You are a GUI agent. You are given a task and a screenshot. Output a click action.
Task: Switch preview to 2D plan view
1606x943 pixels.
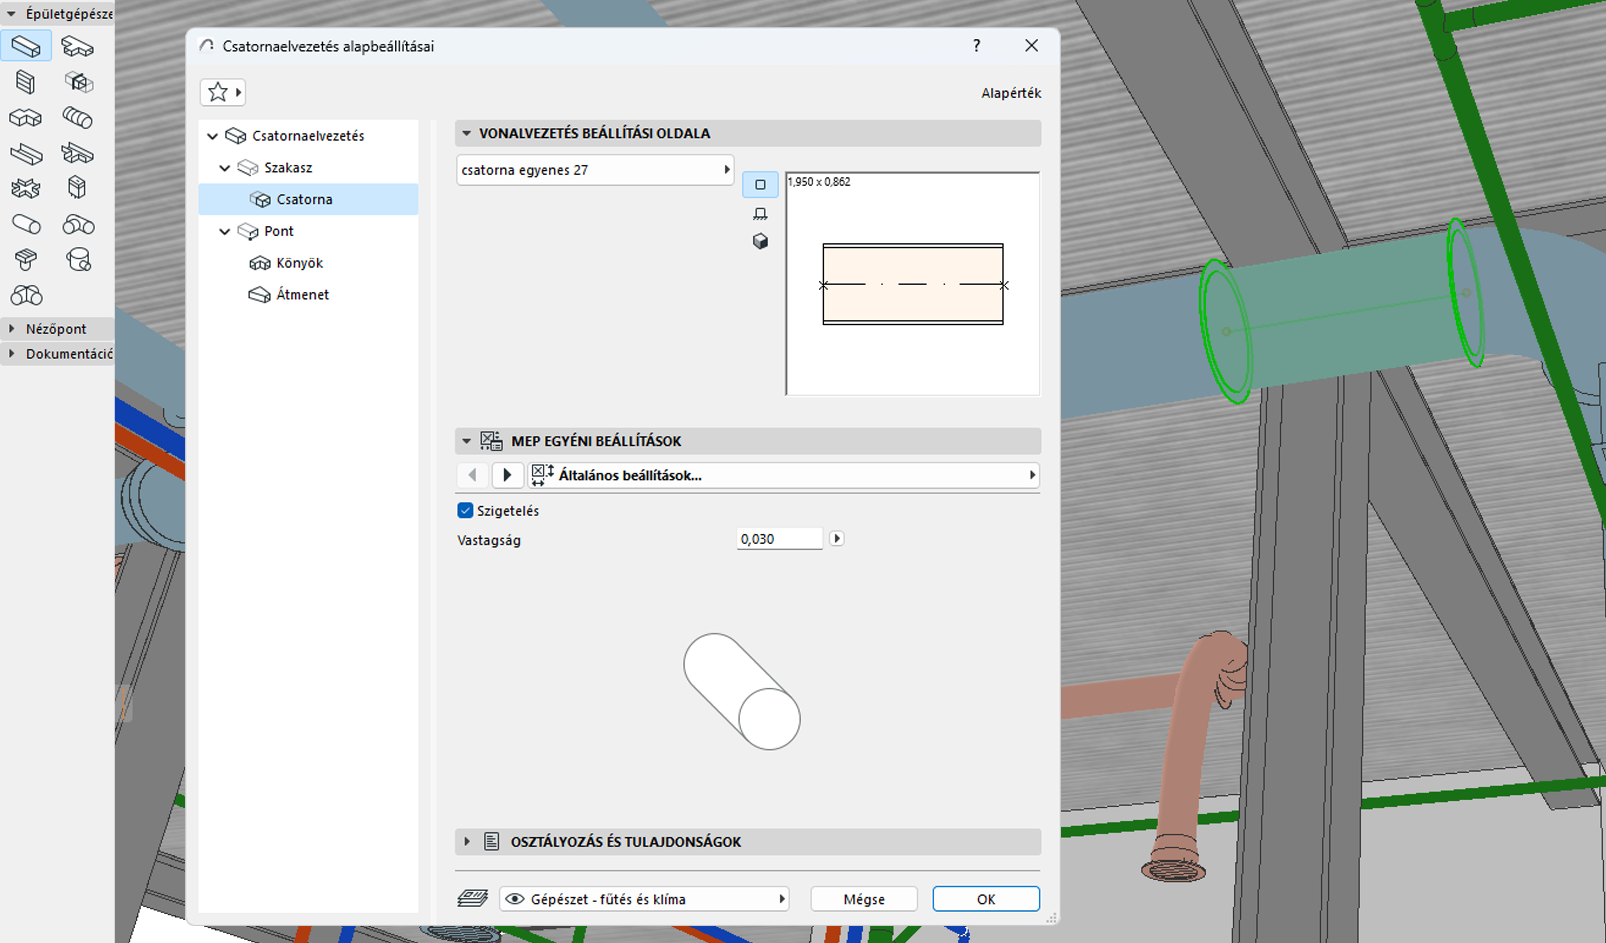click(x=760, y=185)
